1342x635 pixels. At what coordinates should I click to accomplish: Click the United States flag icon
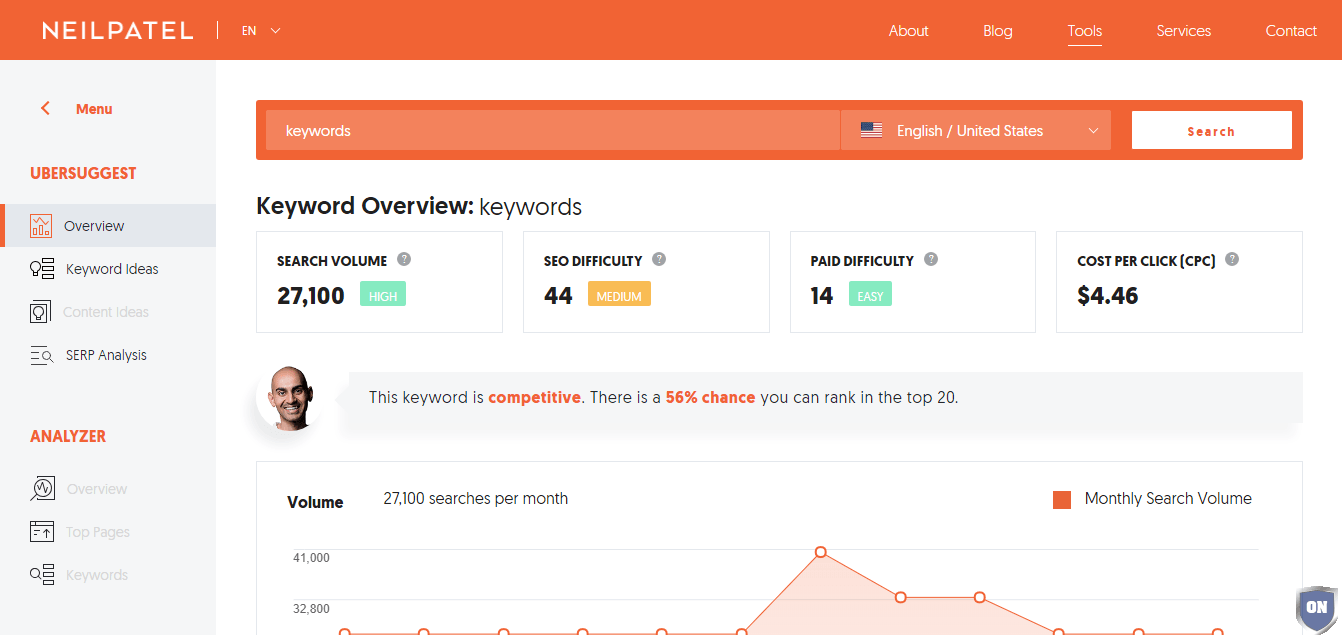tap(871, 130)
